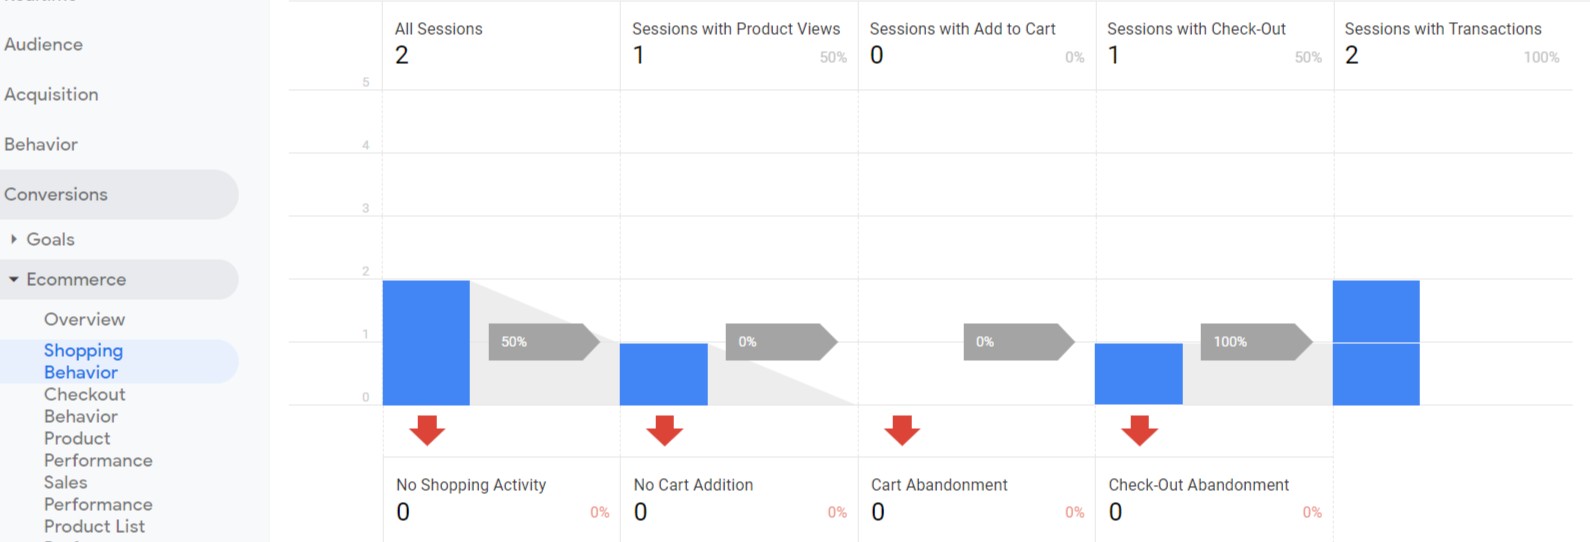Open Product Performance report
This screenshot has height=542, width=1590.
click(x=98, y=449)
